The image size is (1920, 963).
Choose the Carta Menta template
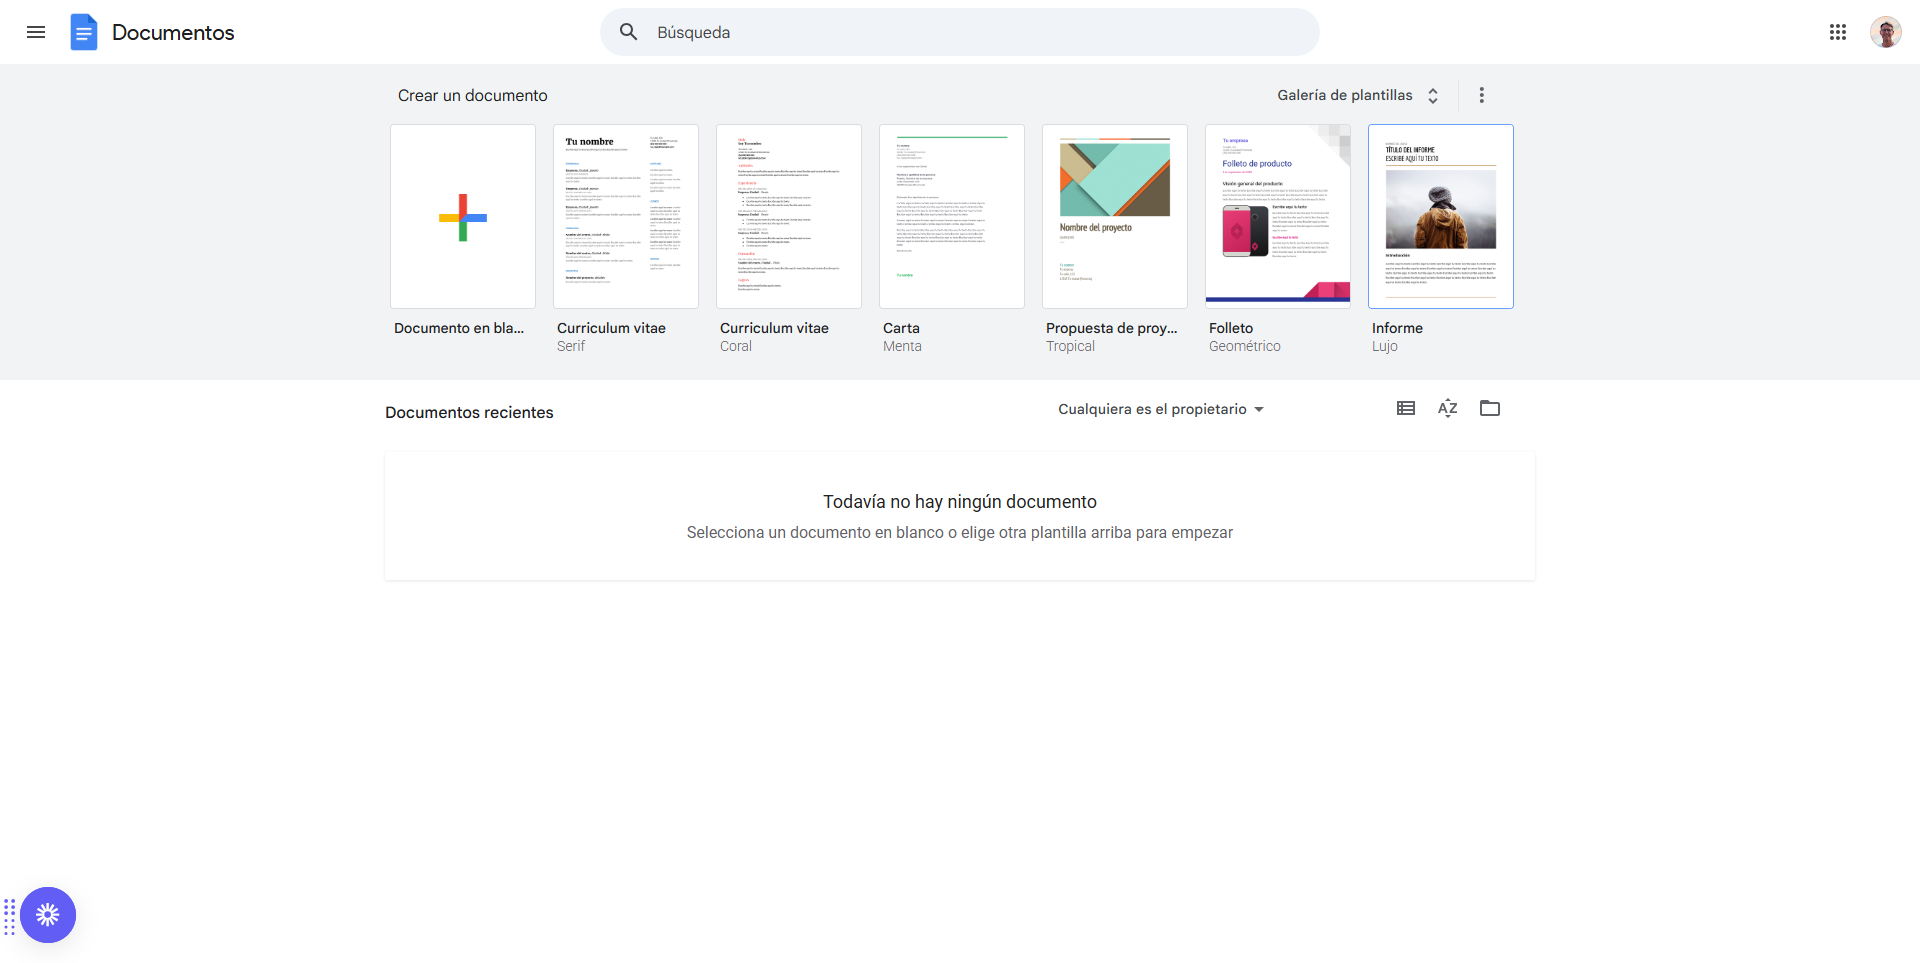(x=951, y=216)
